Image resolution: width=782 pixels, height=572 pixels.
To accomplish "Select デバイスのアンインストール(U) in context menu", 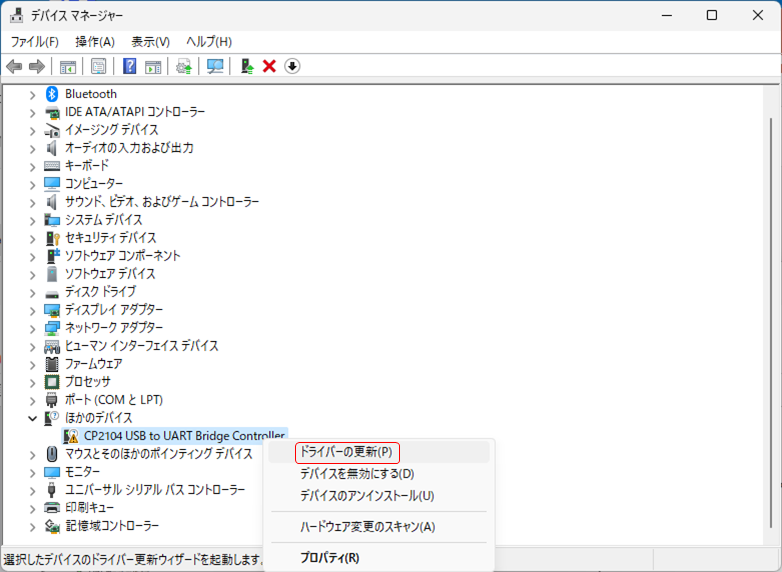I will [367, 496].
